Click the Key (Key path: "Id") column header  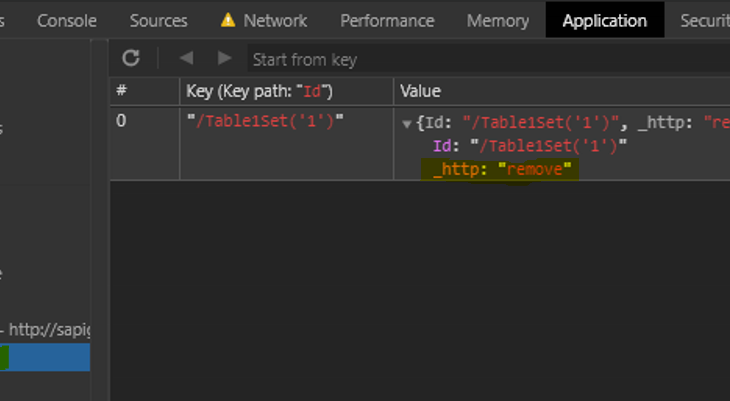click(x=286, y=91)
